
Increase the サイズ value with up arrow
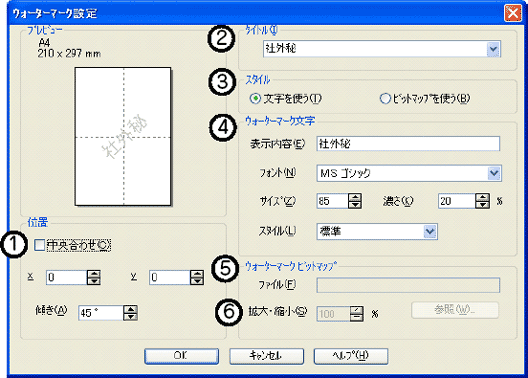pyautogui.click(x=355, y=198)
